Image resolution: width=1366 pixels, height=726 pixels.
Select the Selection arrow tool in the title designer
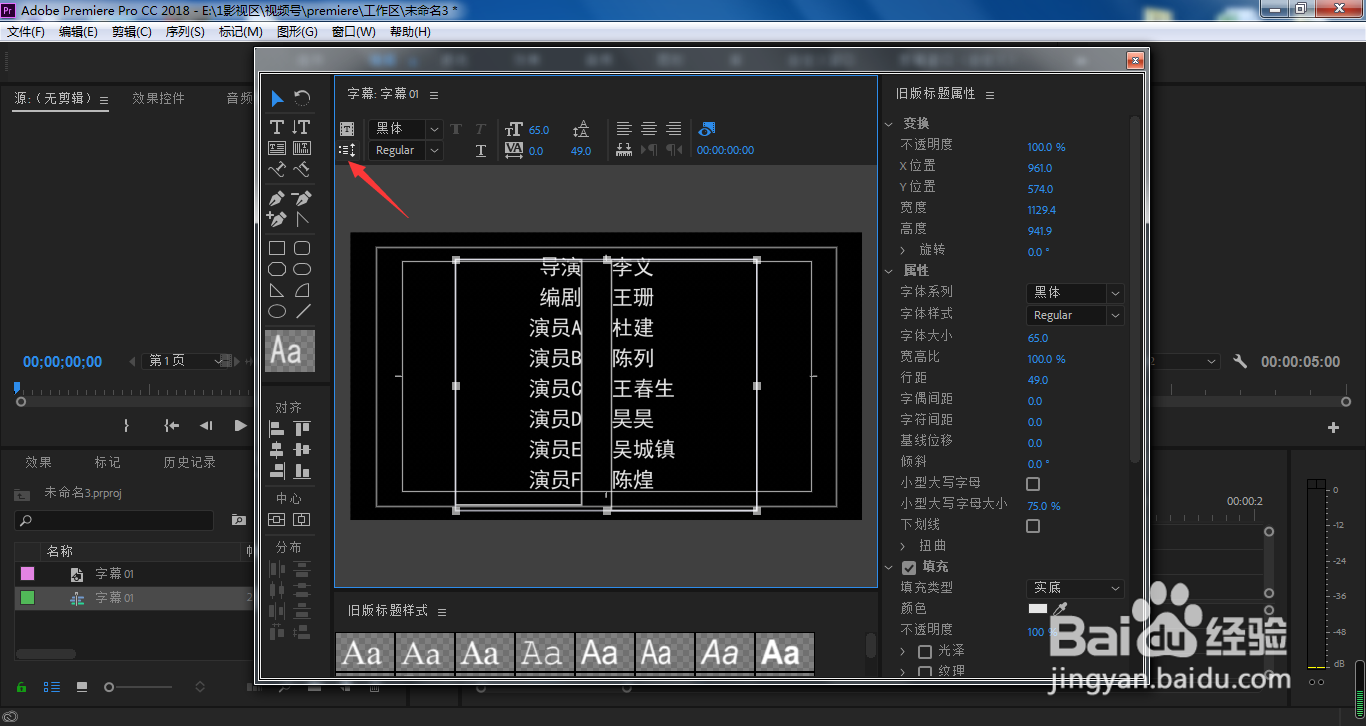coord(277,98)
